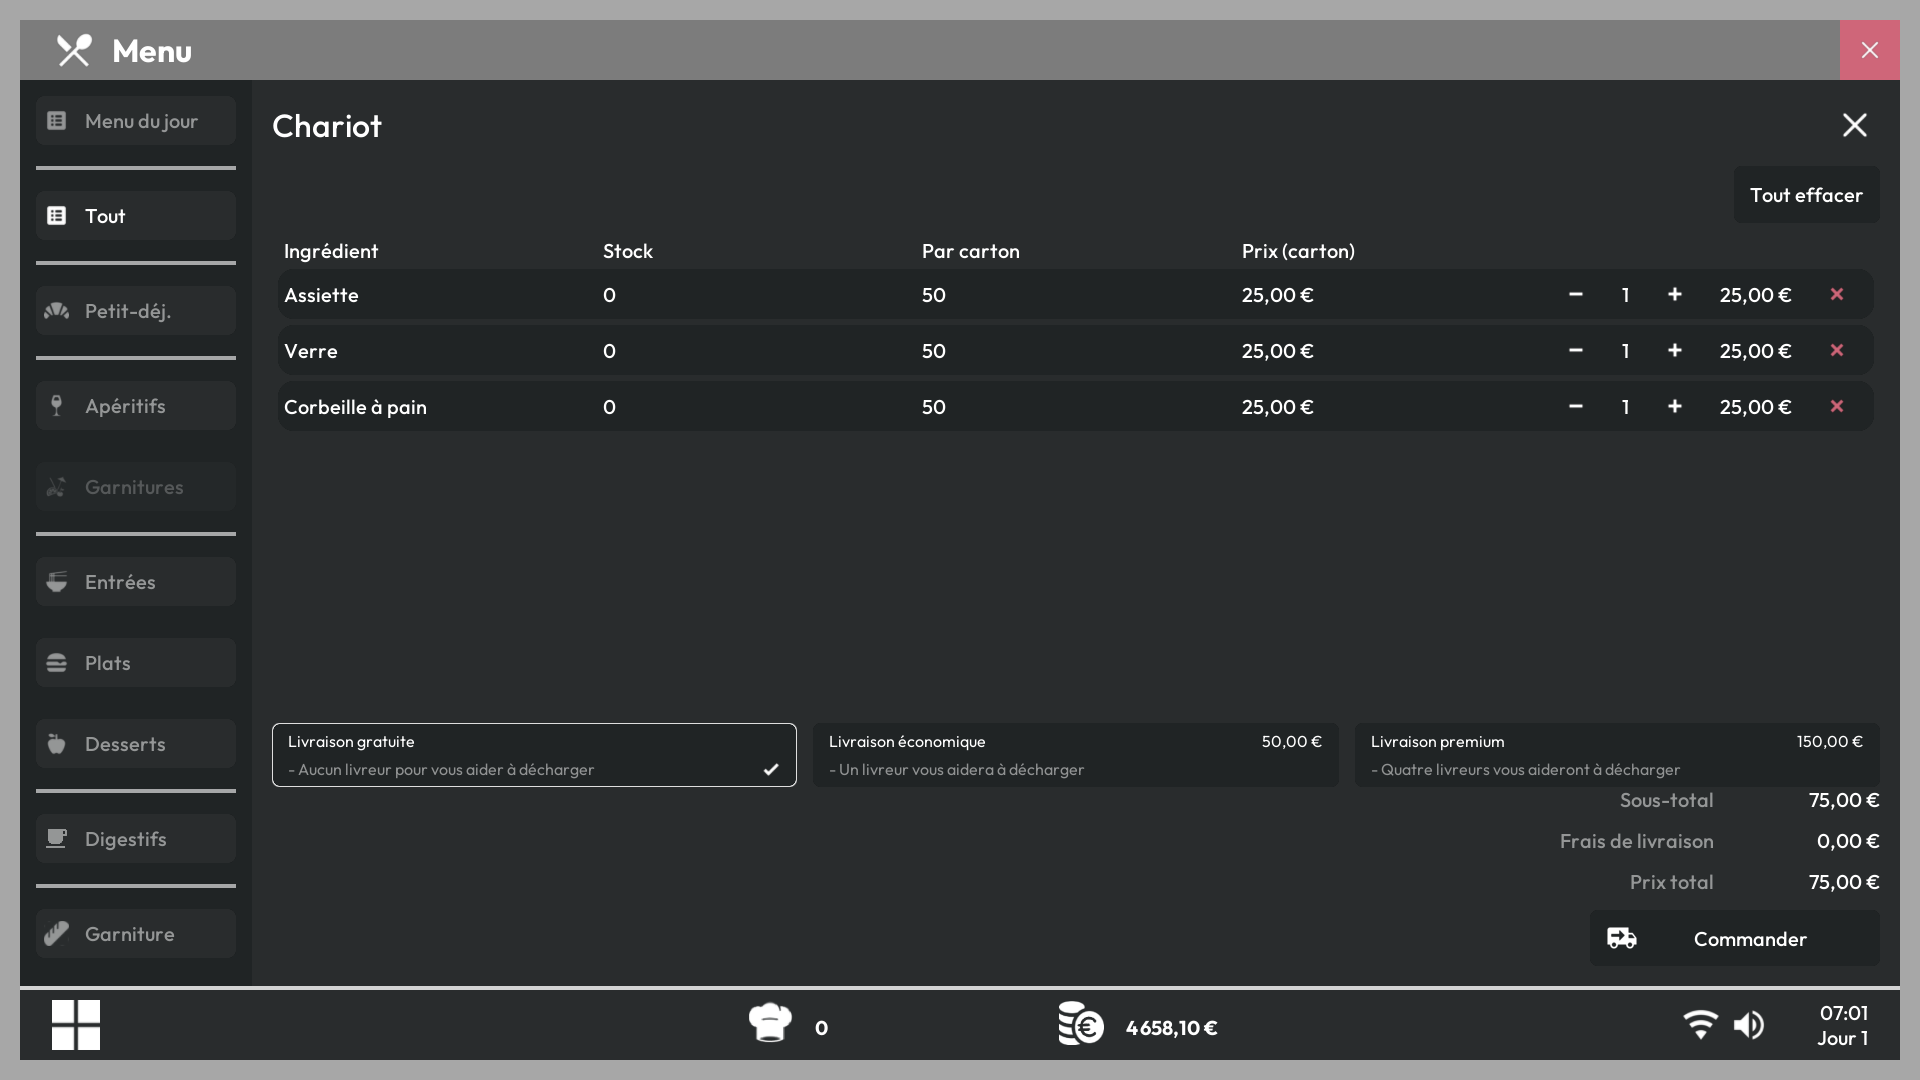Click the chef hat icon
The width and height of the screenshot is (1920, 1080).
click(770, 1023)
